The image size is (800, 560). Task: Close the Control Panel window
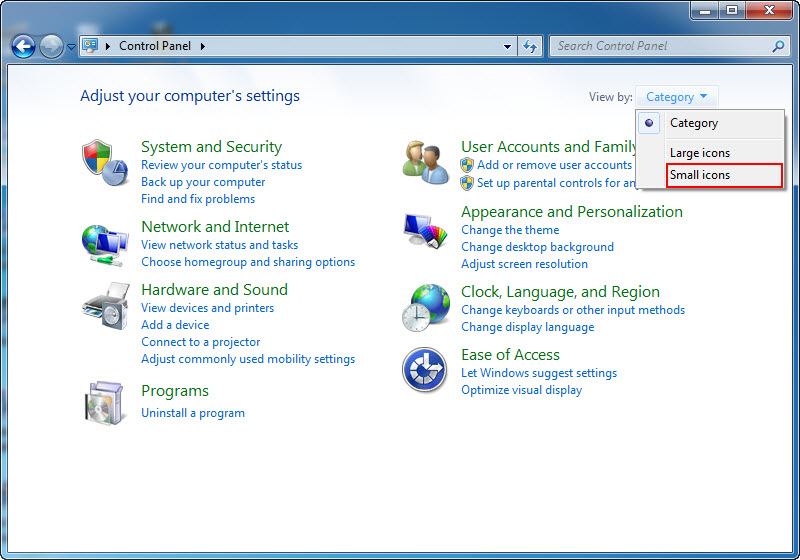[769, 10]
